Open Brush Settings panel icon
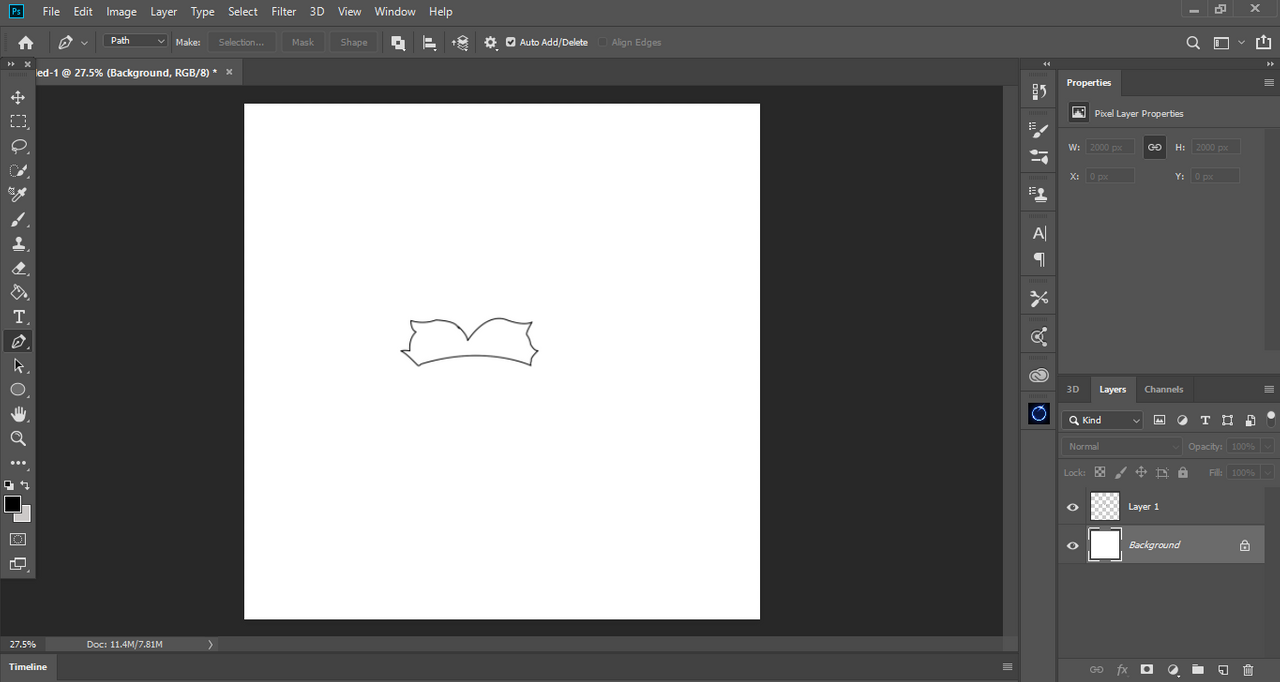Image resolution: width=1280 pixels, height=682 pixels. click(1039, 130)
